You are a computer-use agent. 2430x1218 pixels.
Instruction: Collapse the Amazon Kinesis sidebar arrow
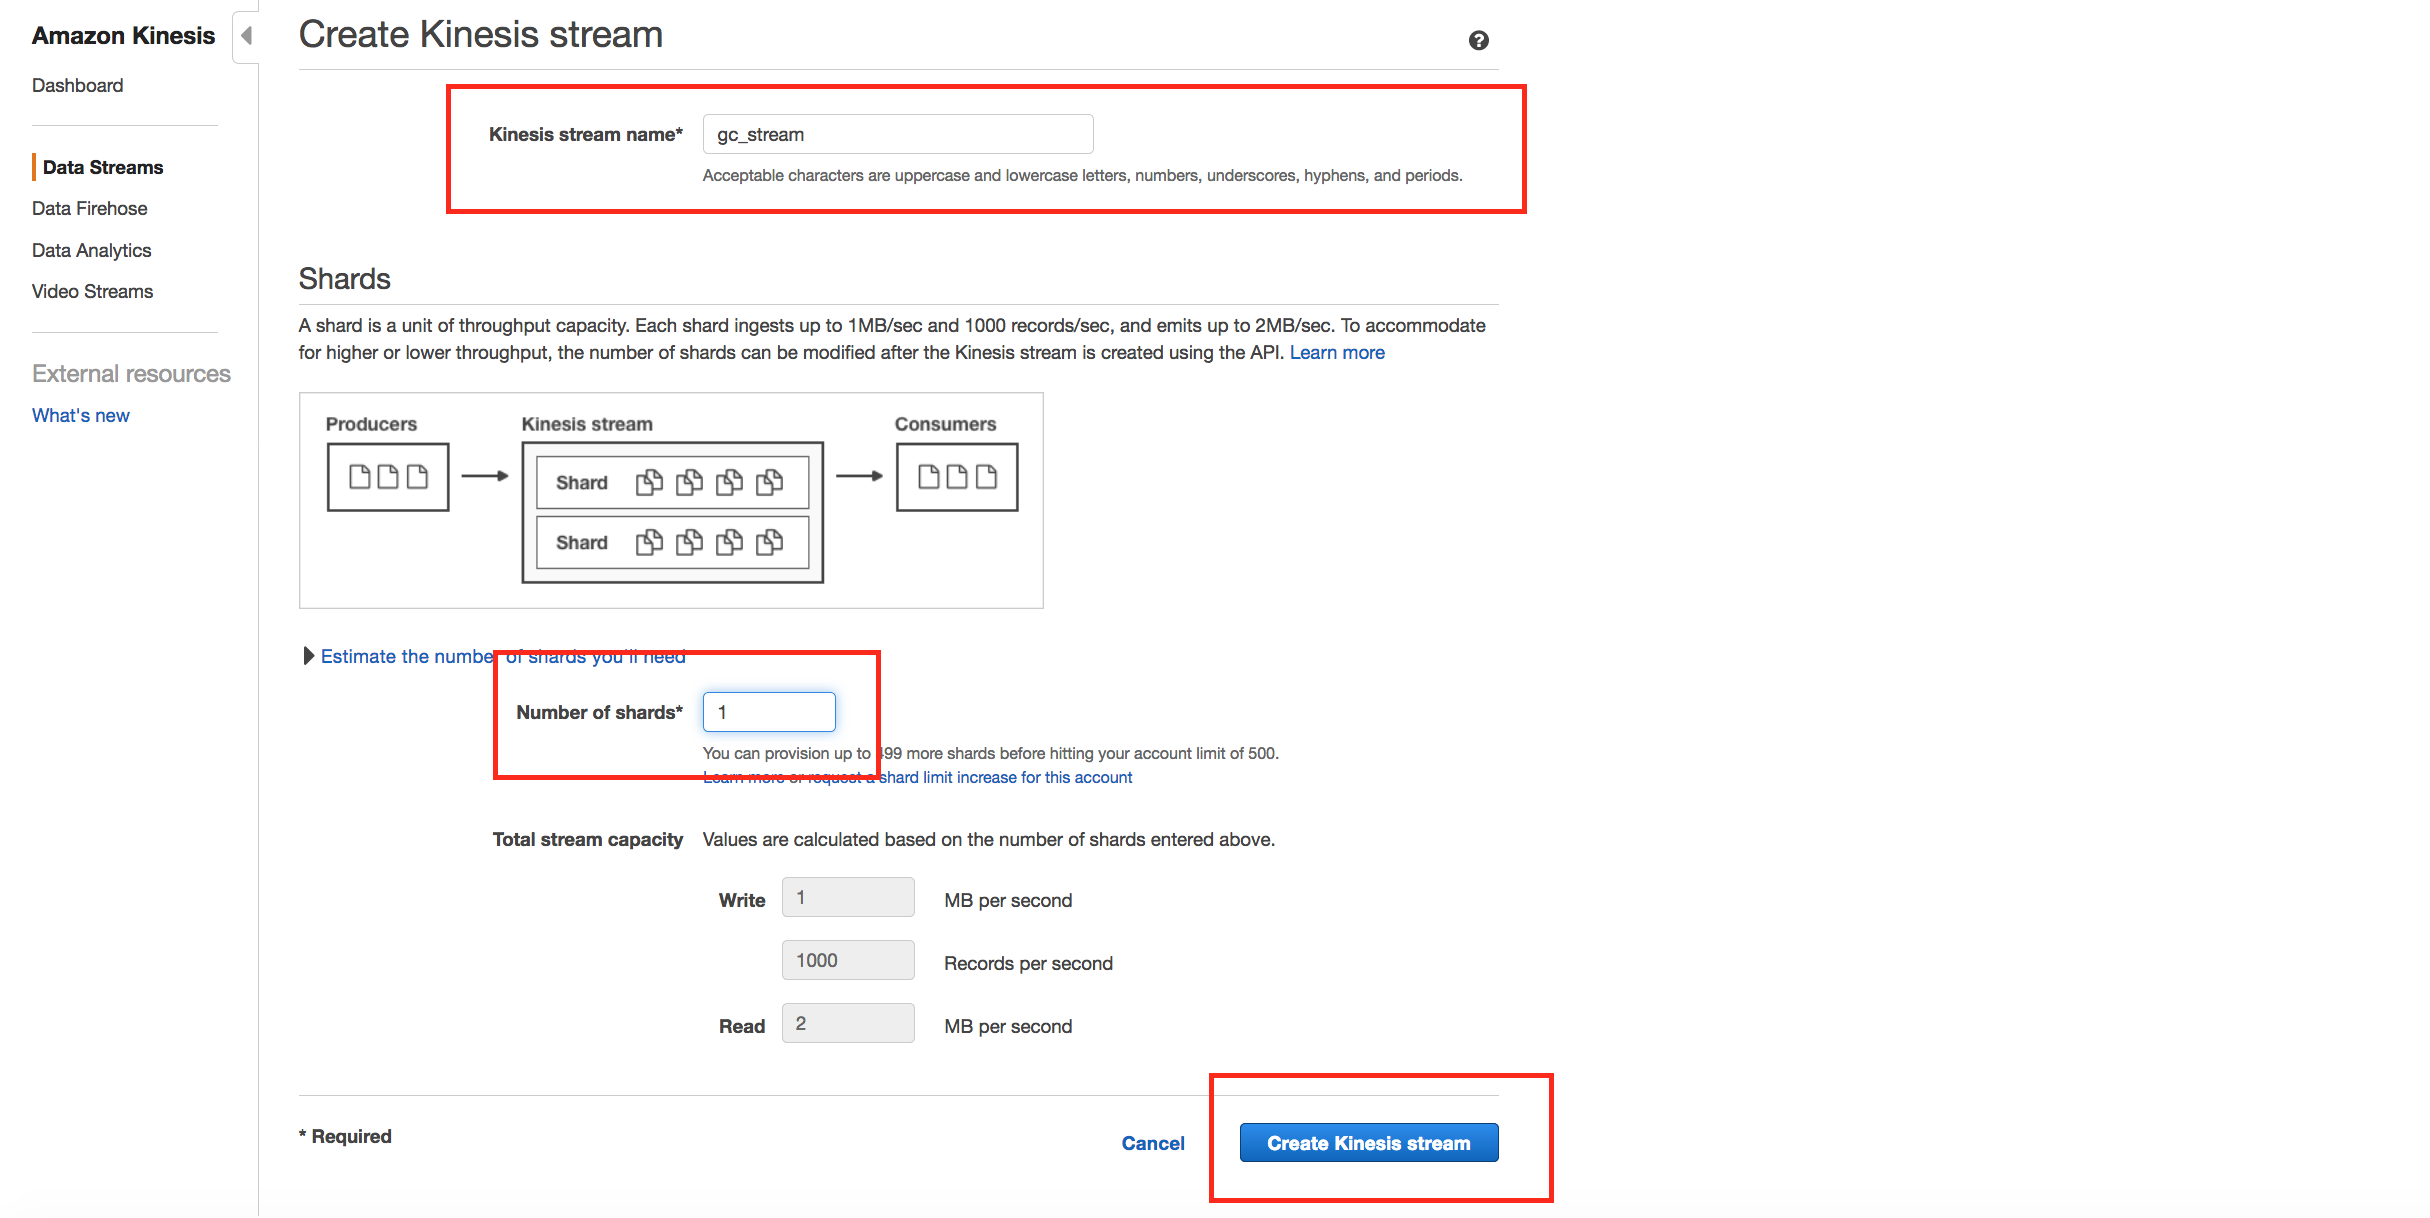246,36
